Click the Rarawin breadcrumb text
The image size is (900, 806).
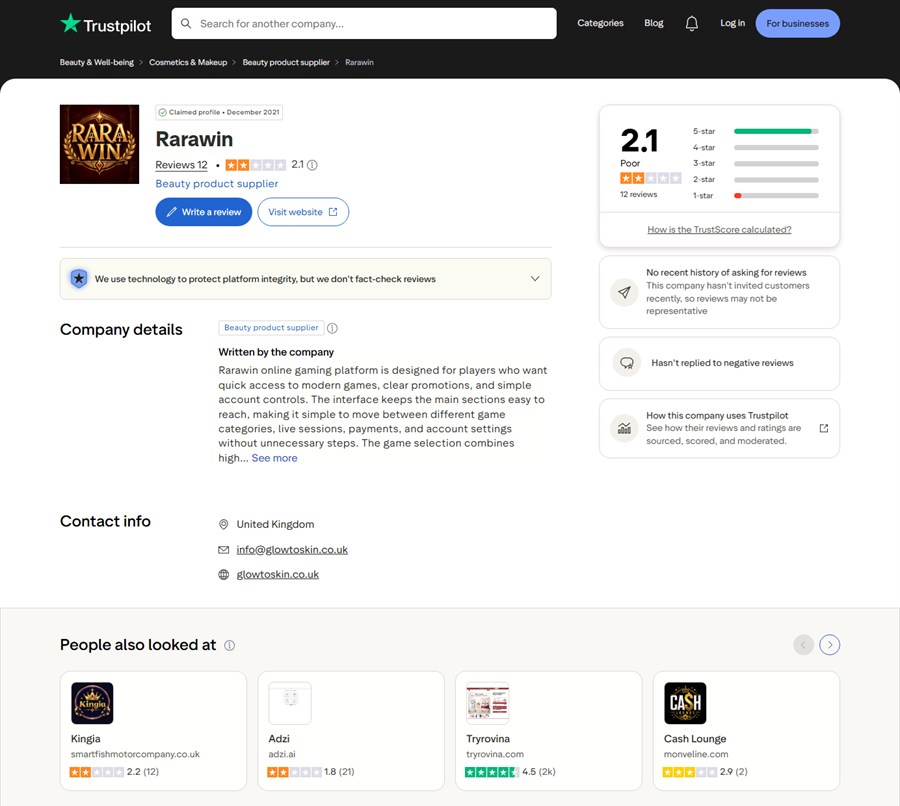[359, 62]
